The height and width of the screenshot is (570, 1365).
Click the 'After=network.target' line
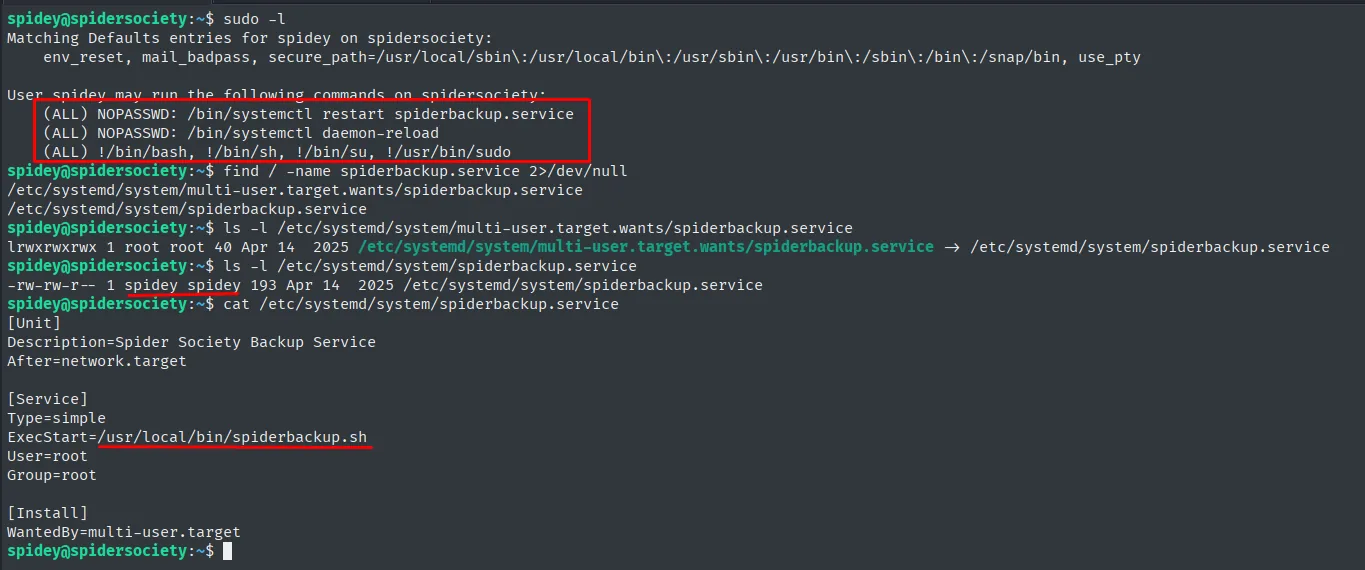coord(97,361)
